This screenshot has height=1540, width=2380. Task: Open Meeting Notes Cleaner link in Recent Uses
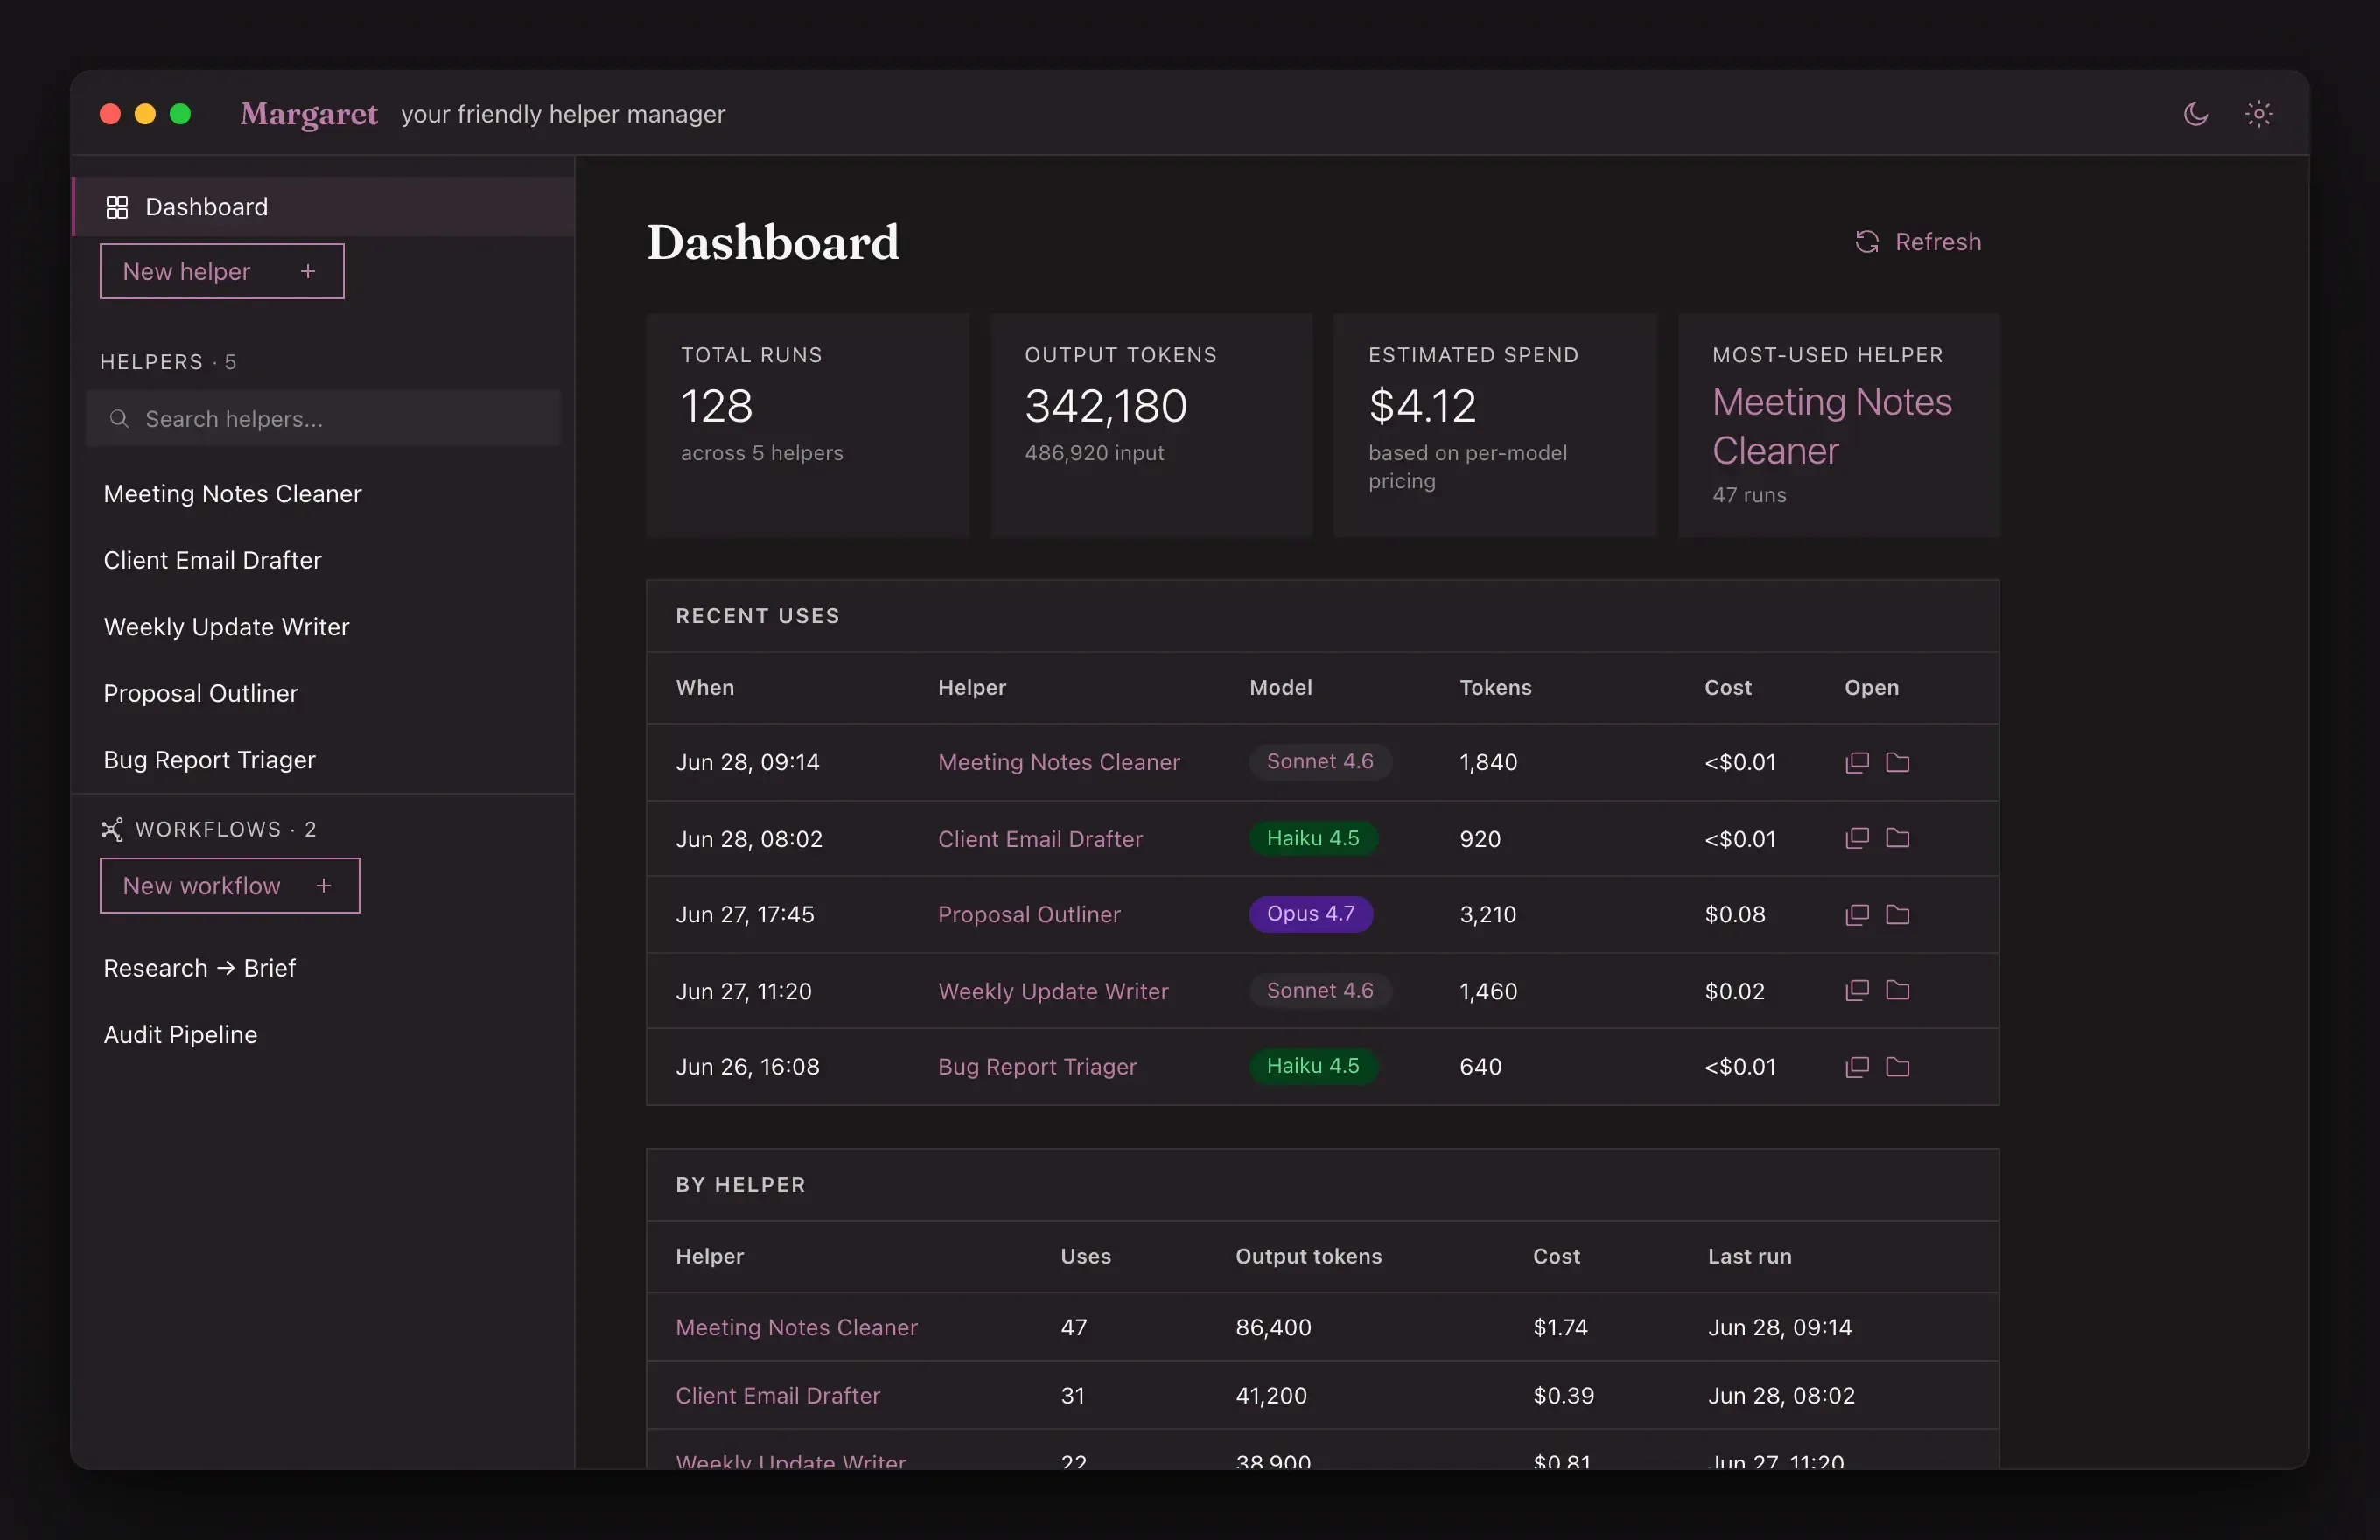coord(1058,762)
